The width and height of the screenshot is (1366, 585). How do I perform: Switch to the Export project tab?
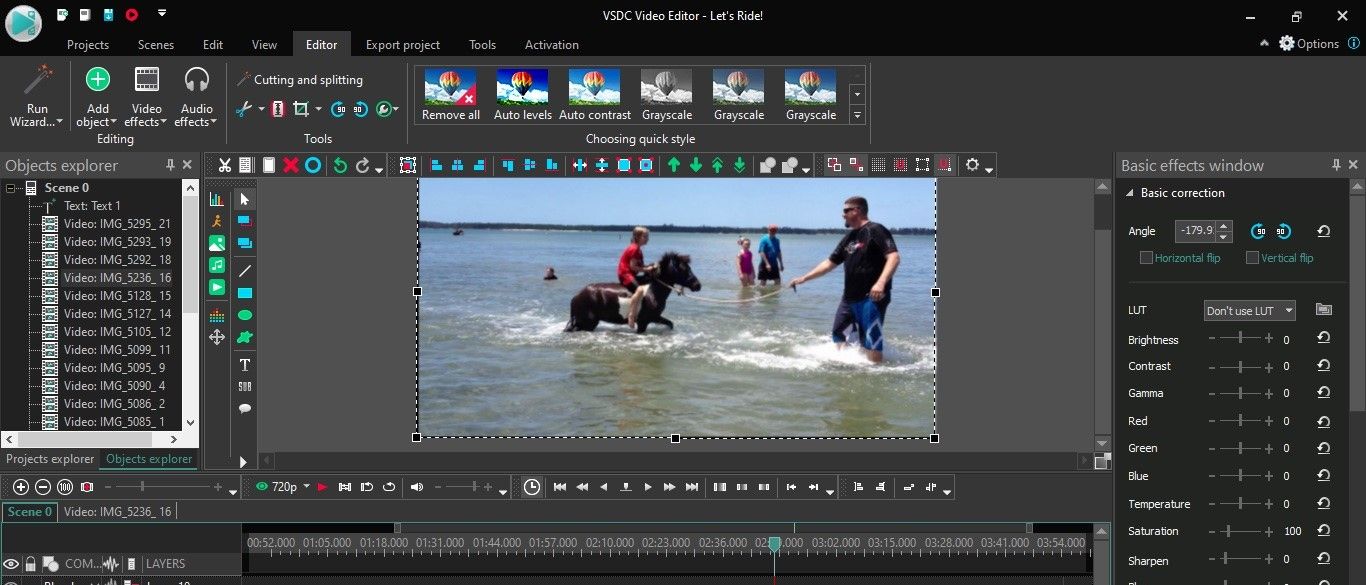[402, 44]
